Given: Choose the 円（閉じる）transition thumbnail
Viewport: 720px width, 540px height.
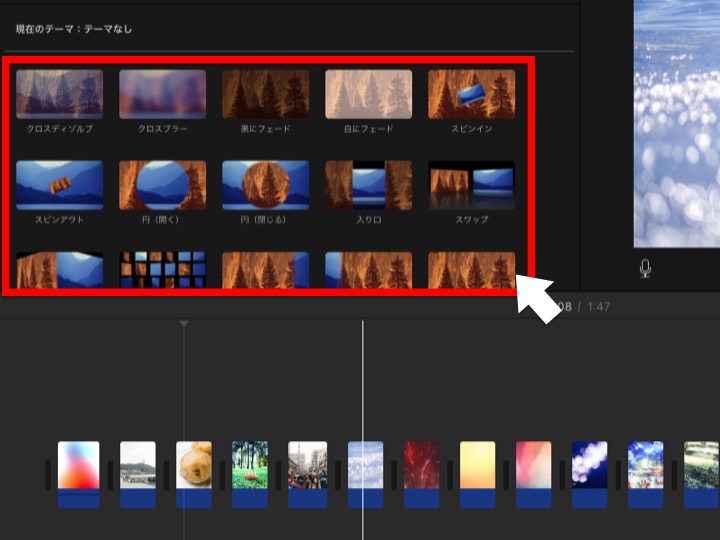Looking at the screenshot, I should click(265, 185).
